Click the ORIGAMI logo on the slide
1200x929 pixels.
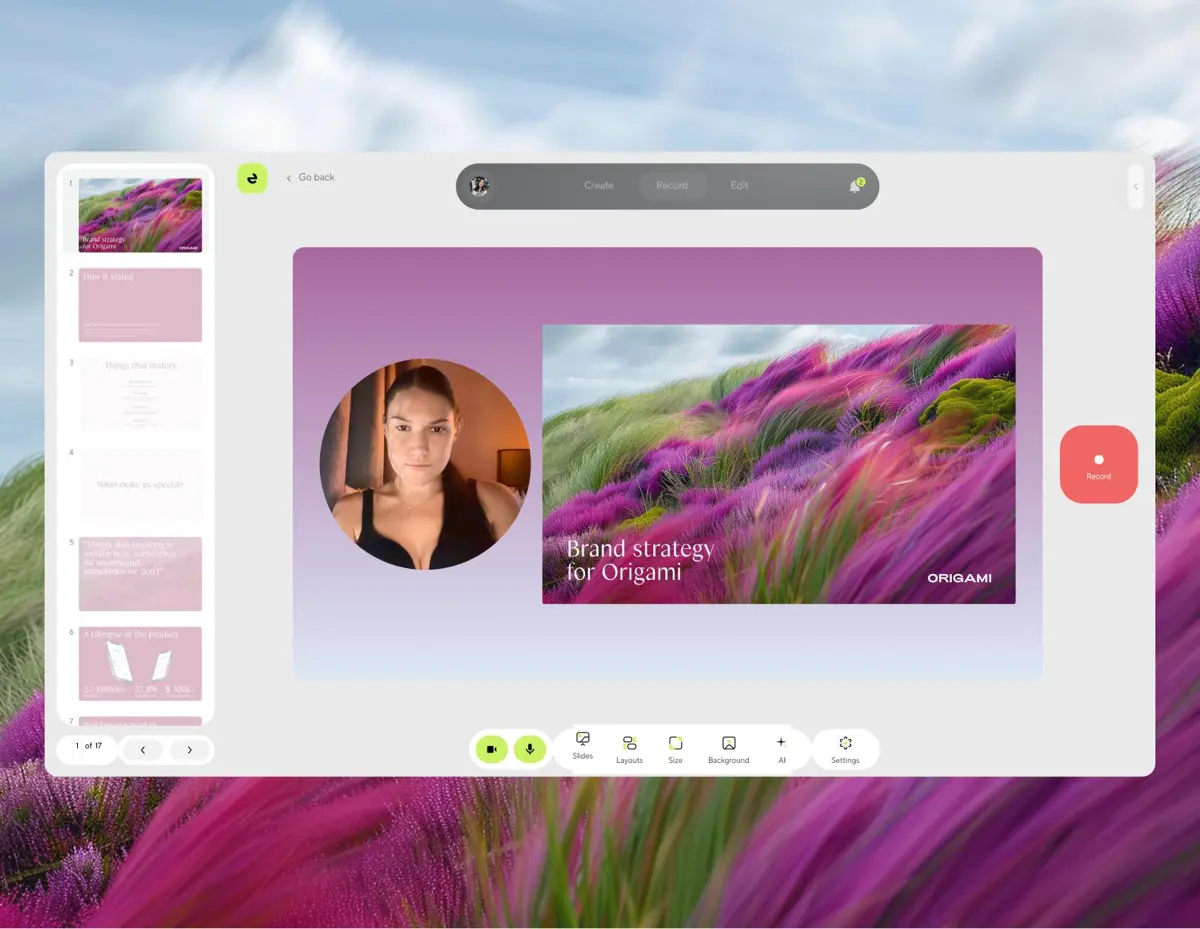tap(959, 578)
